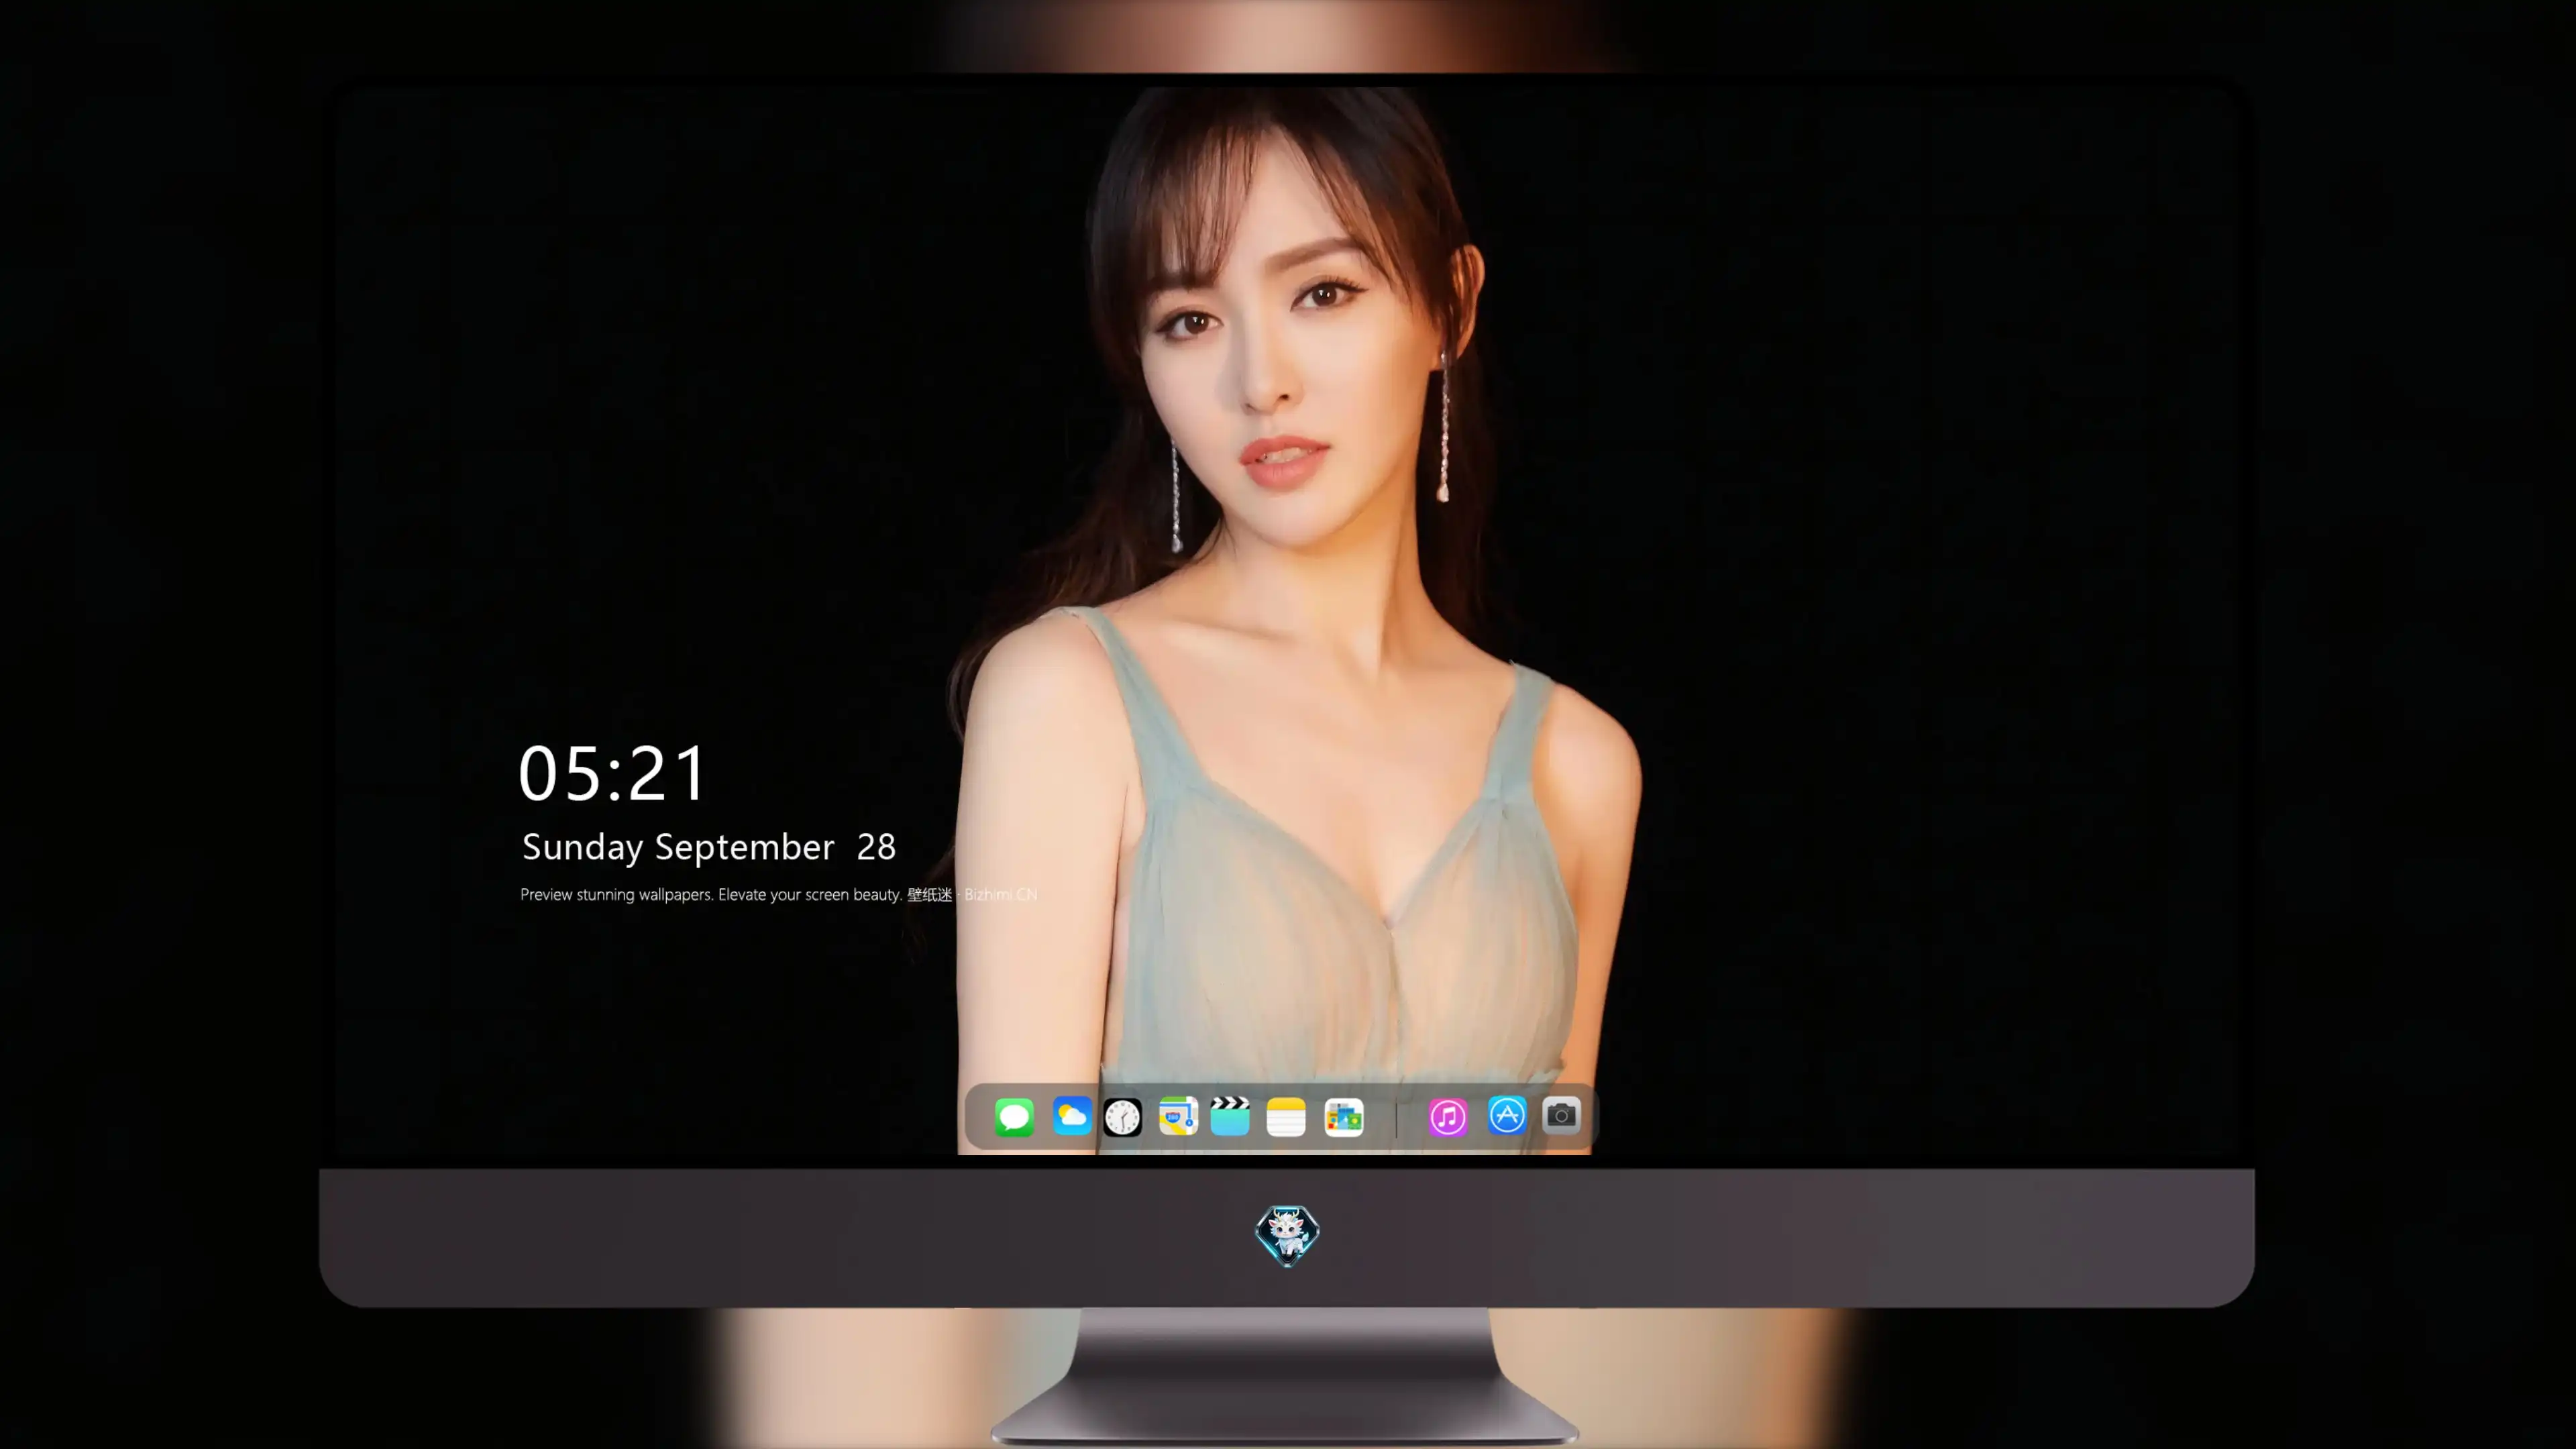Click the date text Sunday September 28
This screenshot has width=2576, height=1449.
pyautogui.click(x=709, y=847)
